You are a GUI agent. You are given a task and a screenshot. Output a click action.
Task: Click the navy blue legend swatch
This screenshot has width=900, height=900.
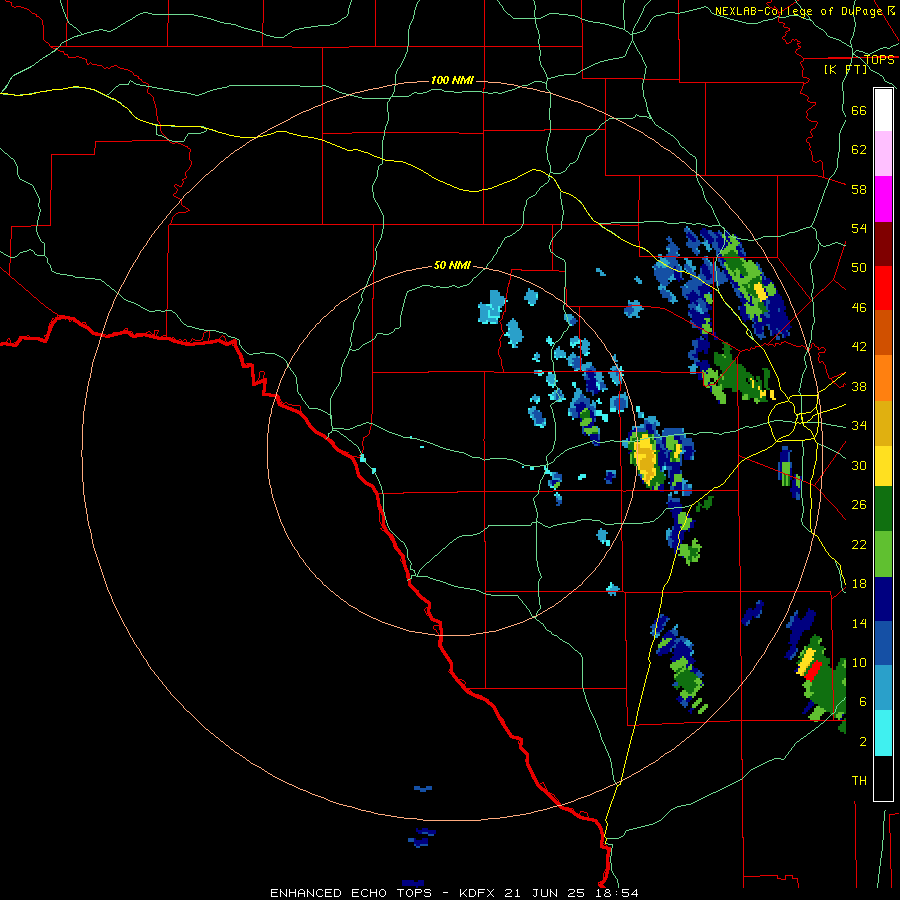pyautogui.click(x=883, y=599)
